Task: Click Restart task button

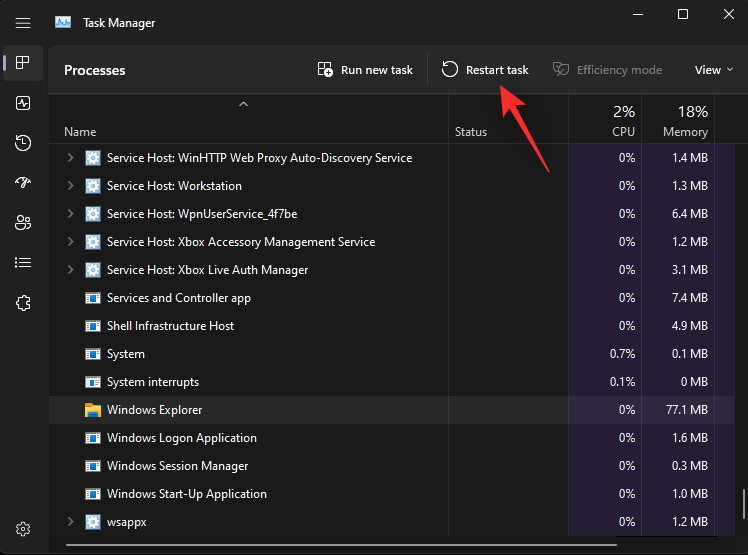Action: tap(485, 70)
